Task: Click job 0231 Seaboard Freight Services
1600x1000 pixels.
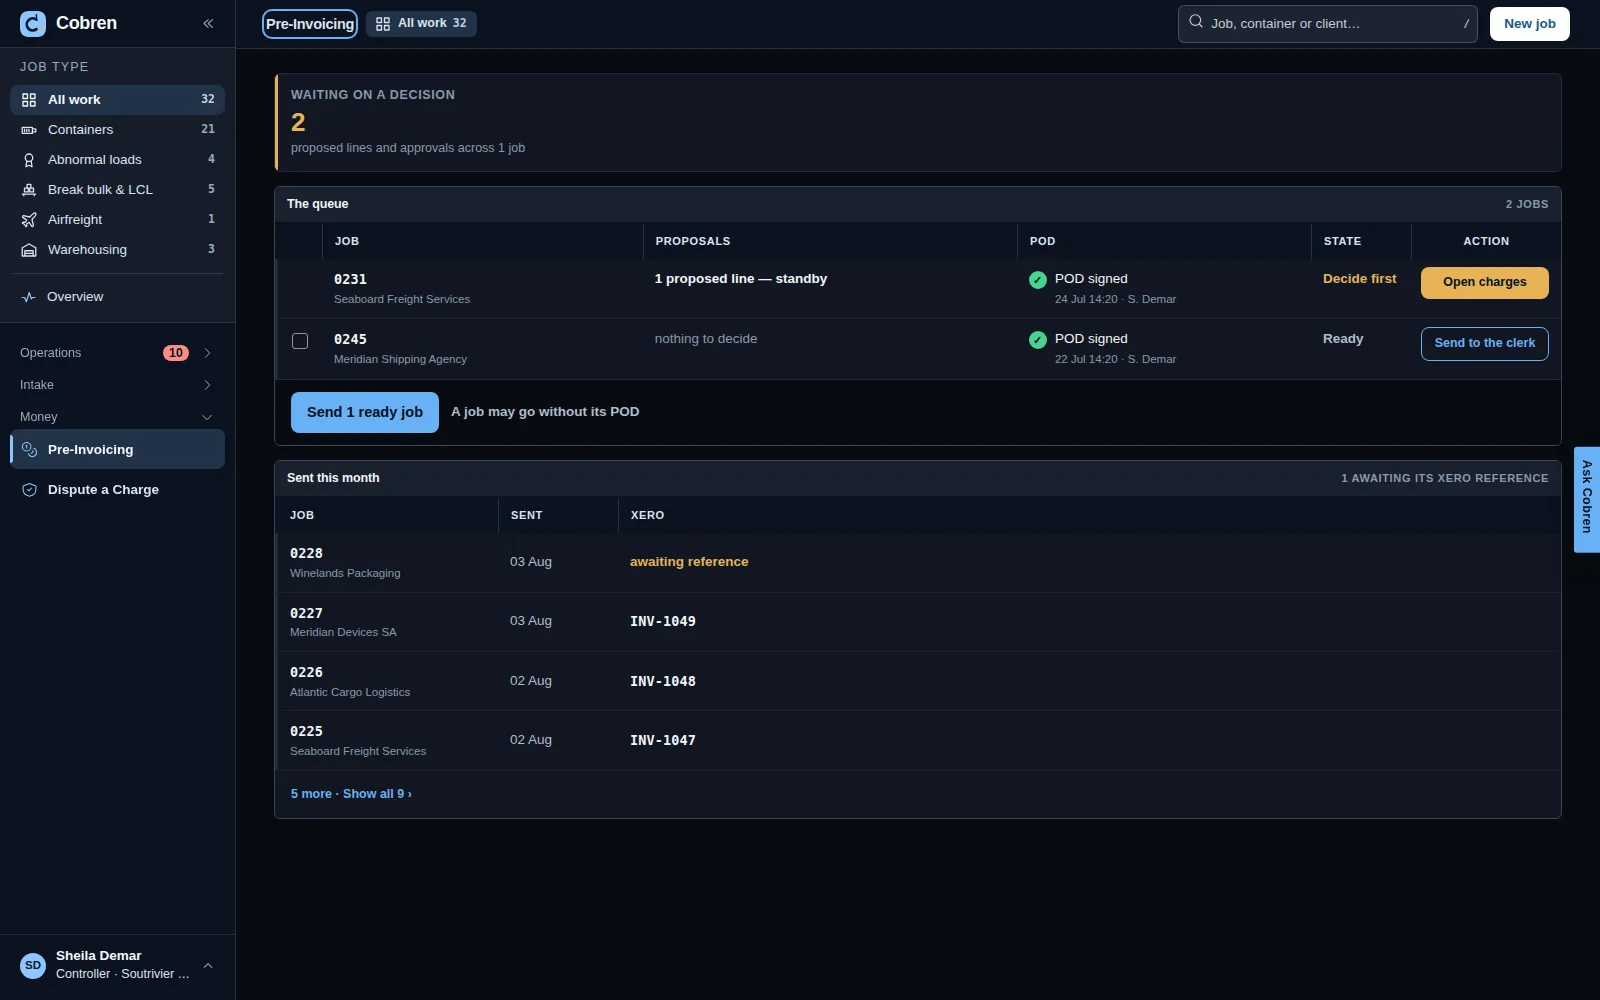Action: (402, 289)
